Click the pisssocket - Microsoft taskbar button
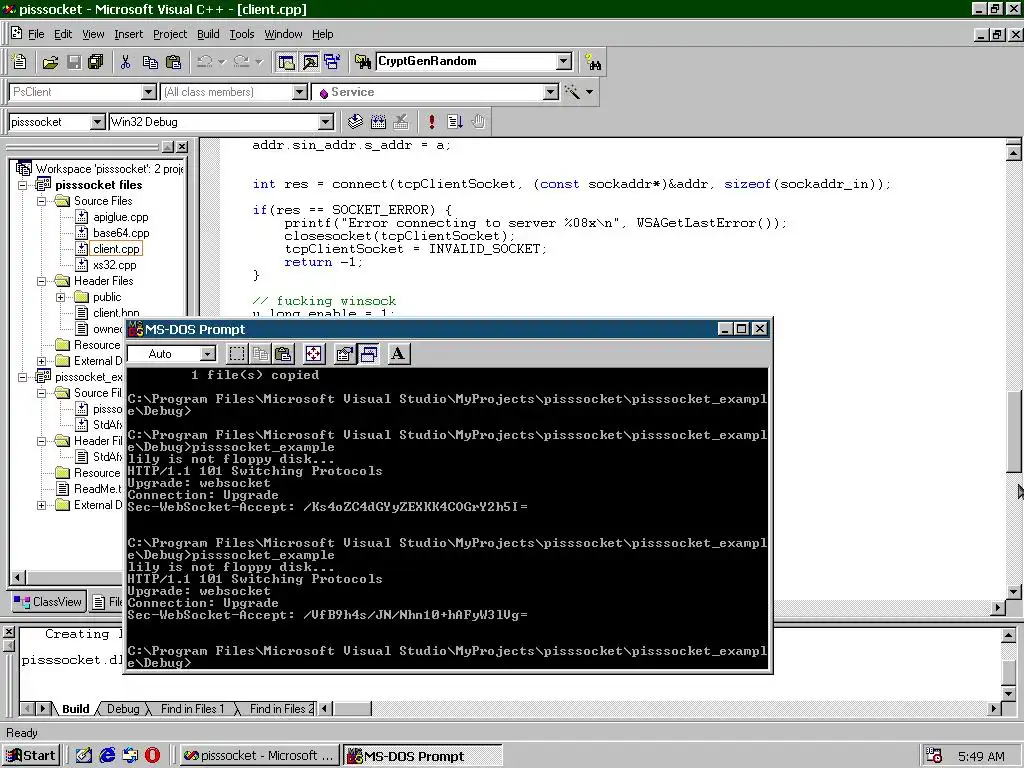Image resolution: width=1024 pixels, height=768 pixels. coord(259,756)
